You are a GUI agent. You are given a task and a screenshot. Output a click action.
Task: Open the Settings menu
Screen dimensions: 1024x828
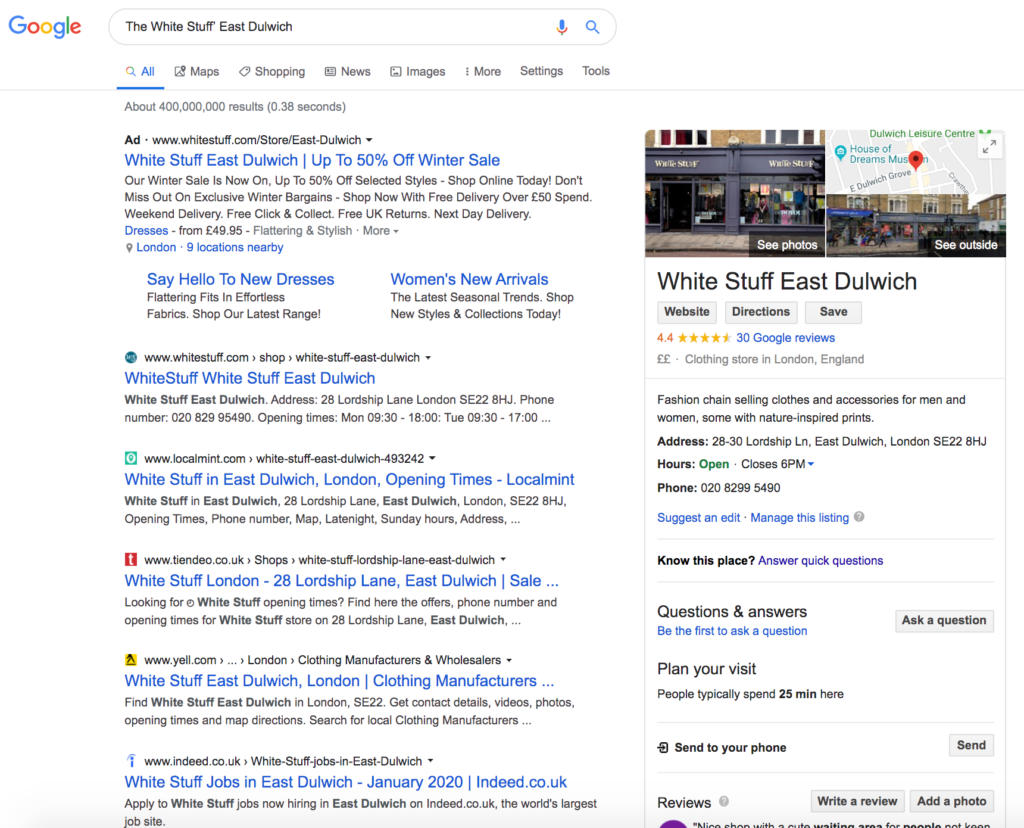pos(541,71)
